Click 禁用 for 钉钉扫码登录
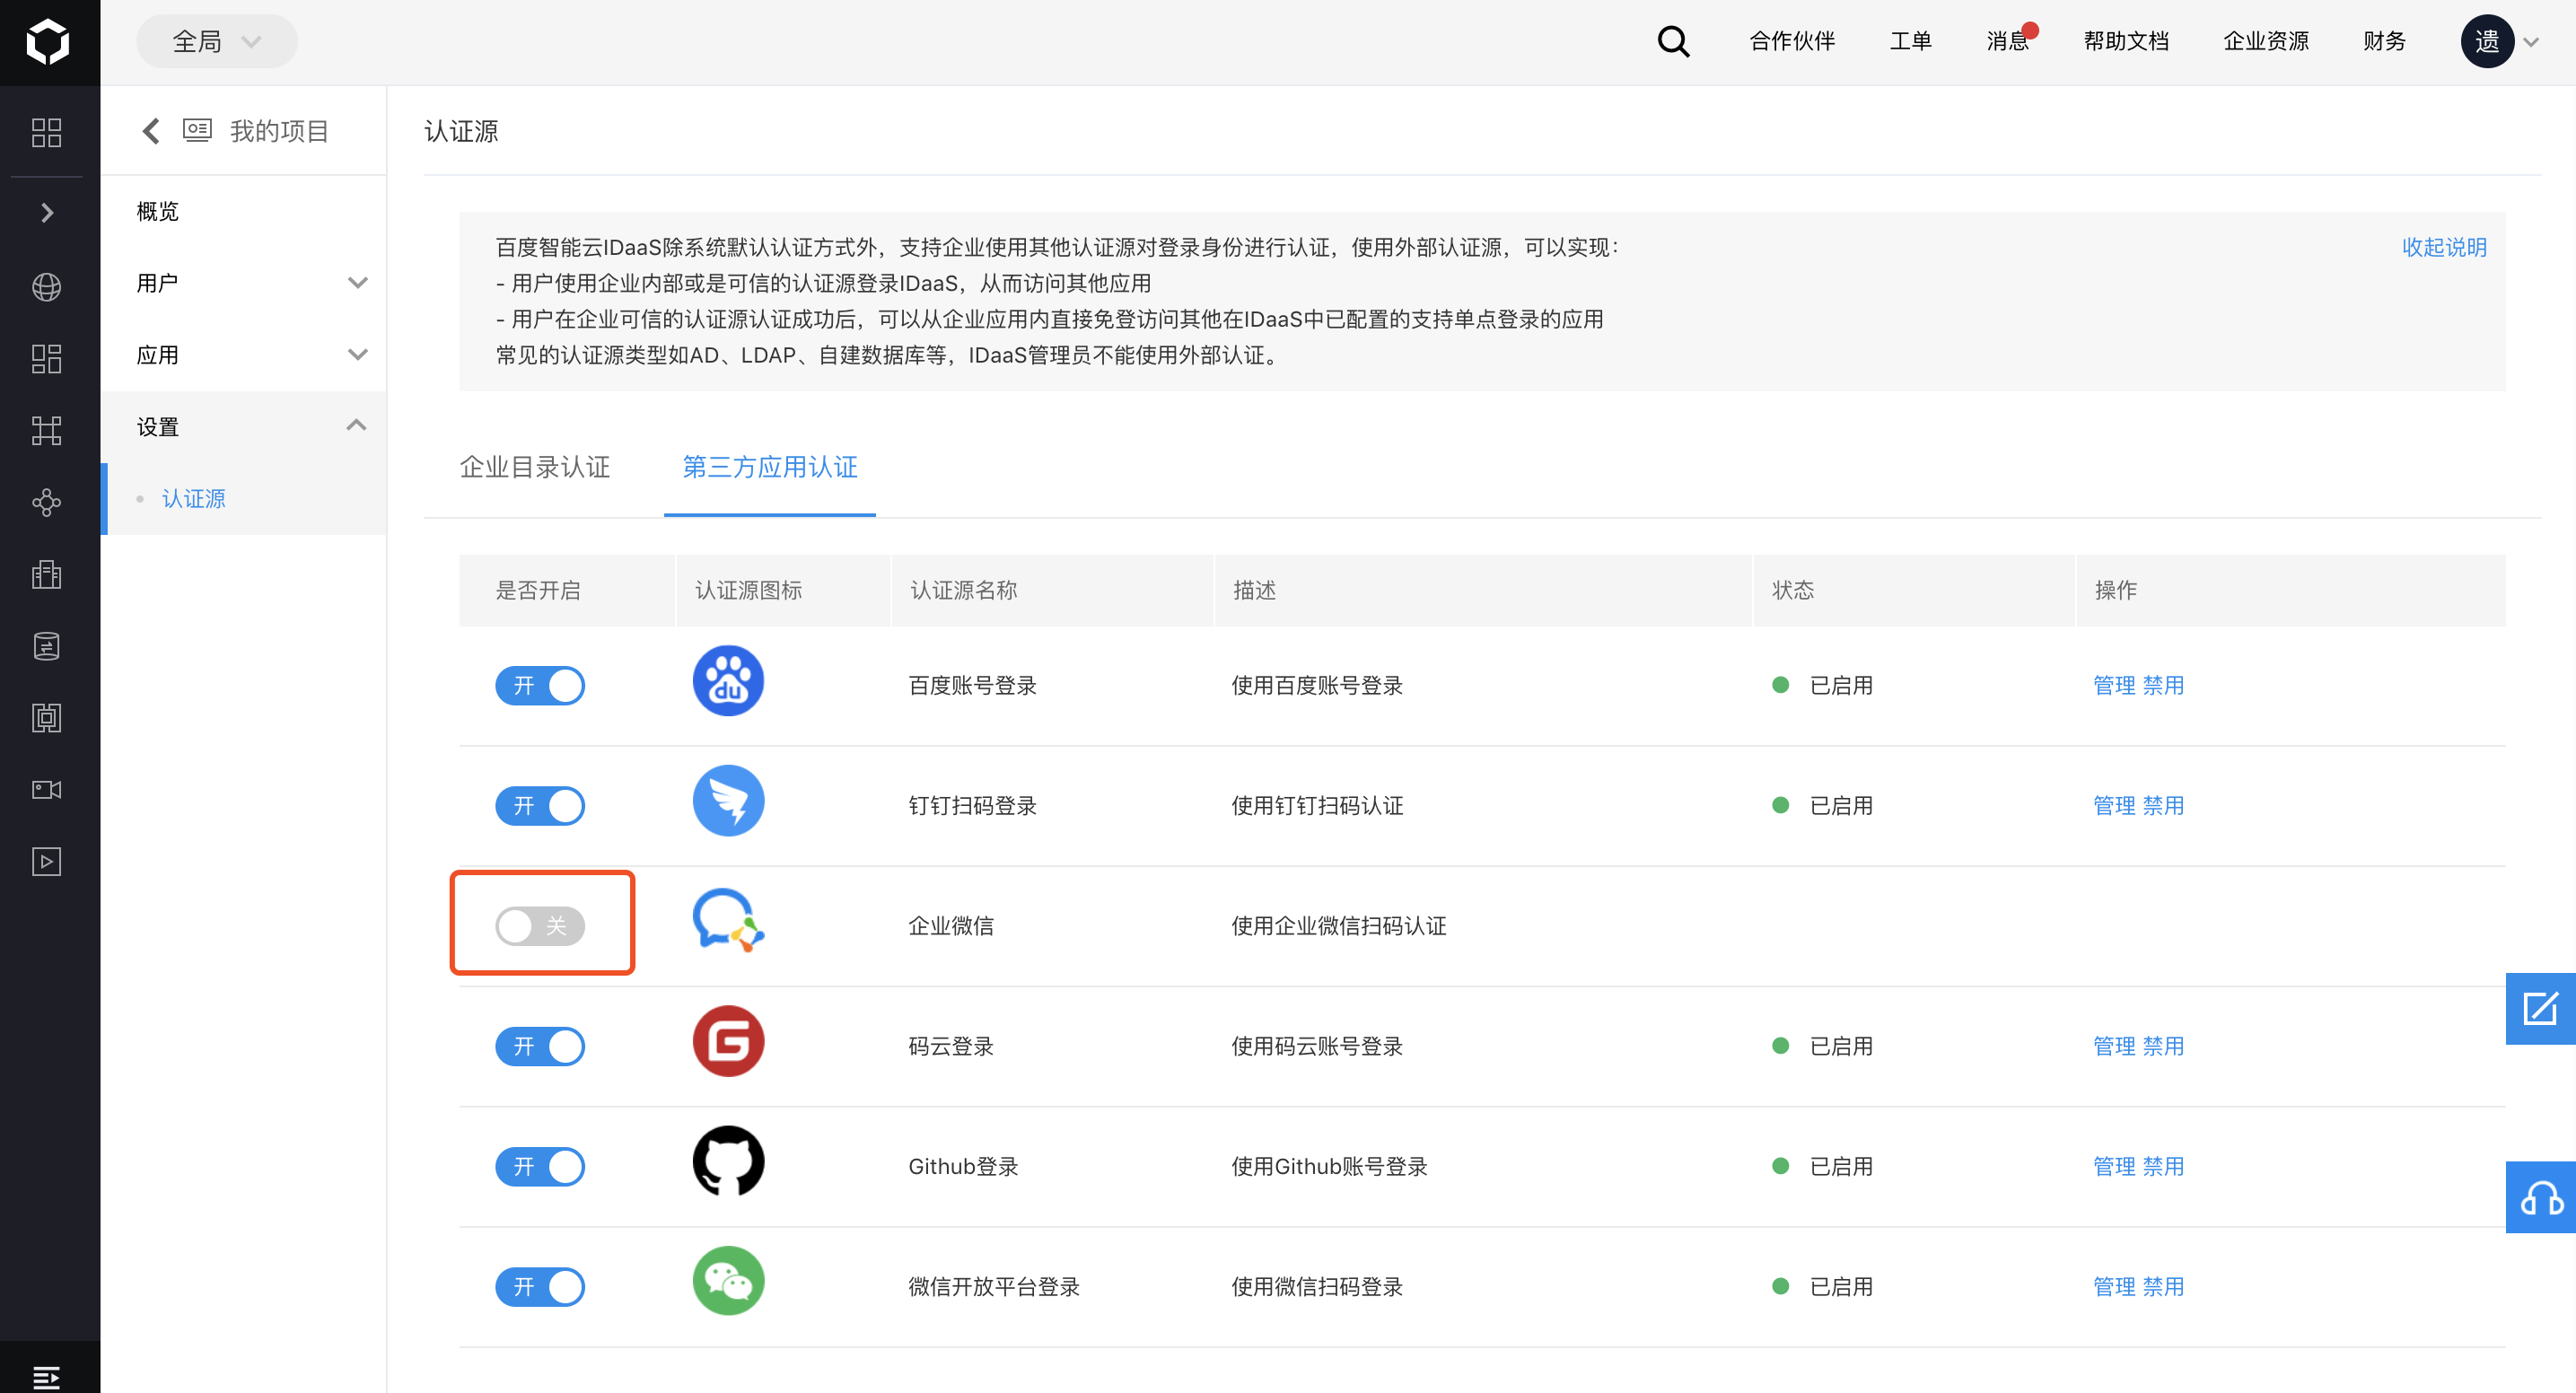 (x=2163, y=806)
